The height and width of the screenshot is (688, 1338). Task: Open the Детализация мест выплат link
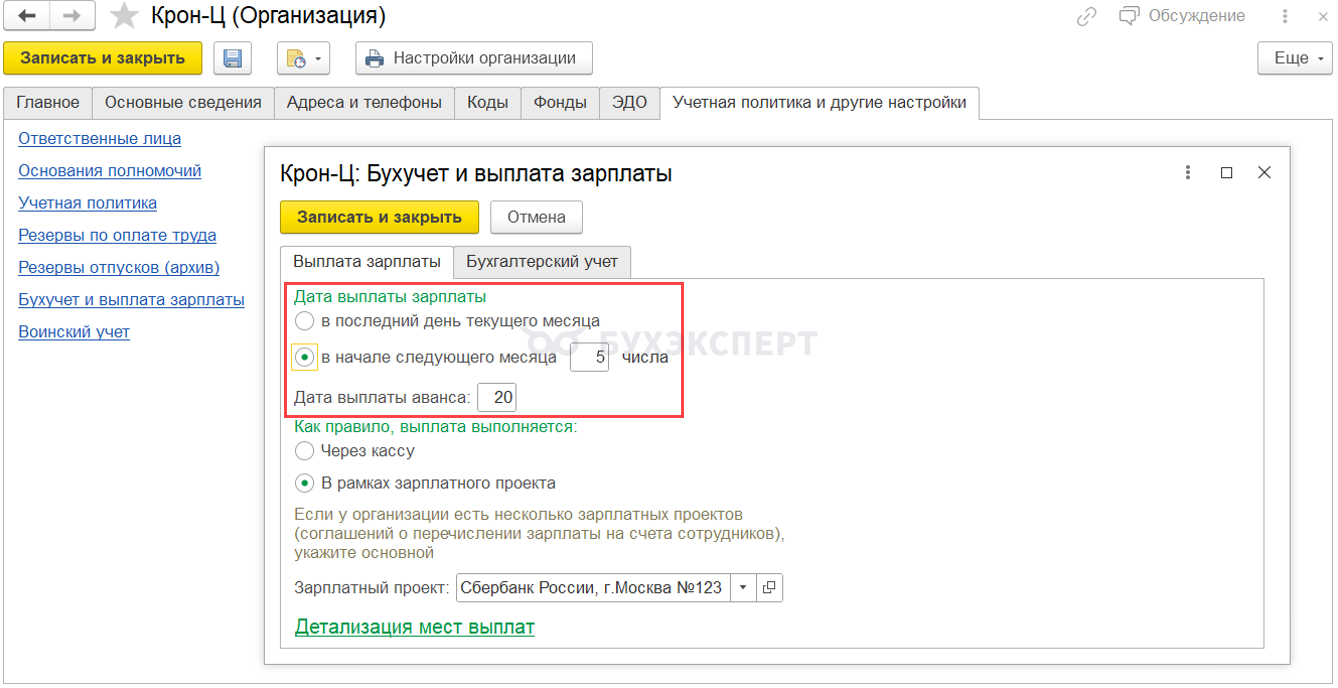click(414, 627)
